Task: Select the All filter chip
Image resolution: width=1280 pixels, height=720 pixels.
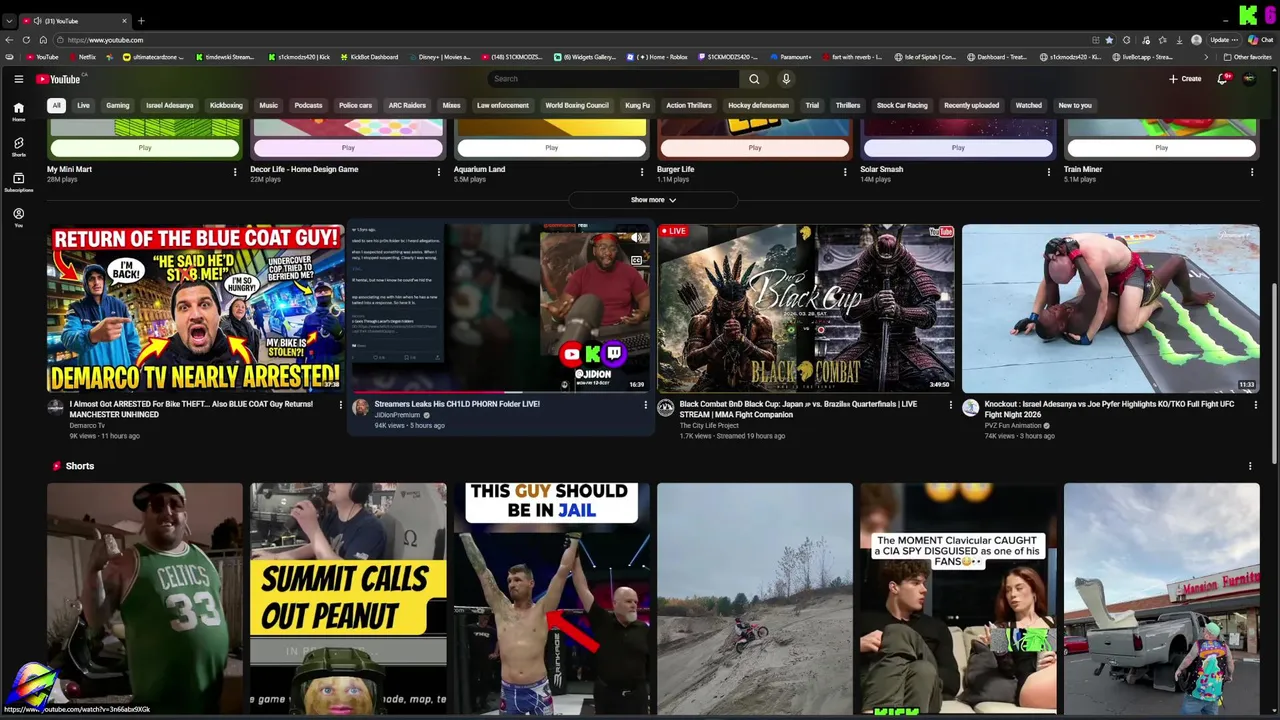Action: tap(57, 105)
